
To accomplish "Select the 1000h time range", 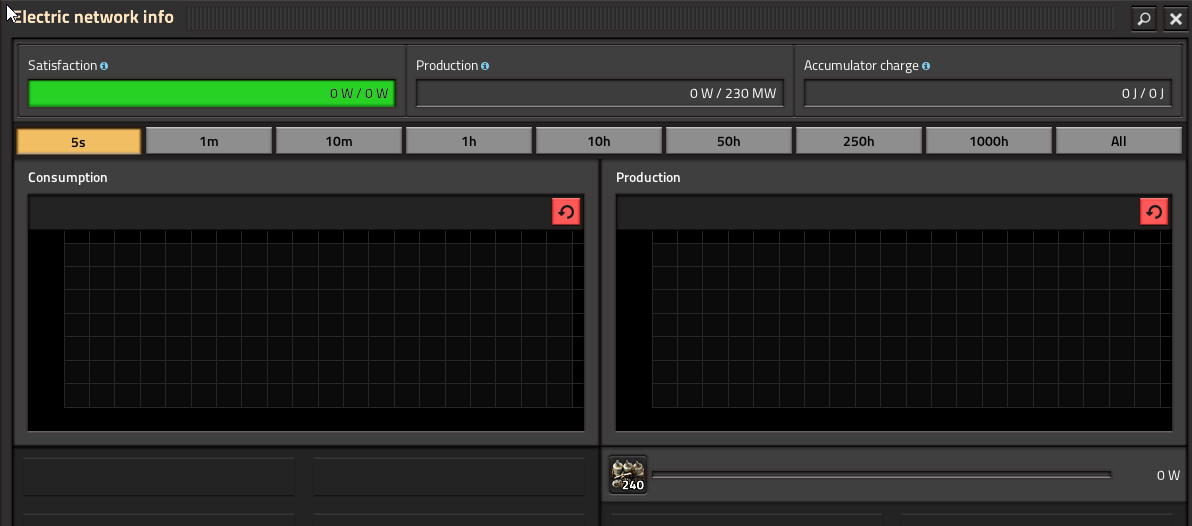I will click(x=989, y=141).
